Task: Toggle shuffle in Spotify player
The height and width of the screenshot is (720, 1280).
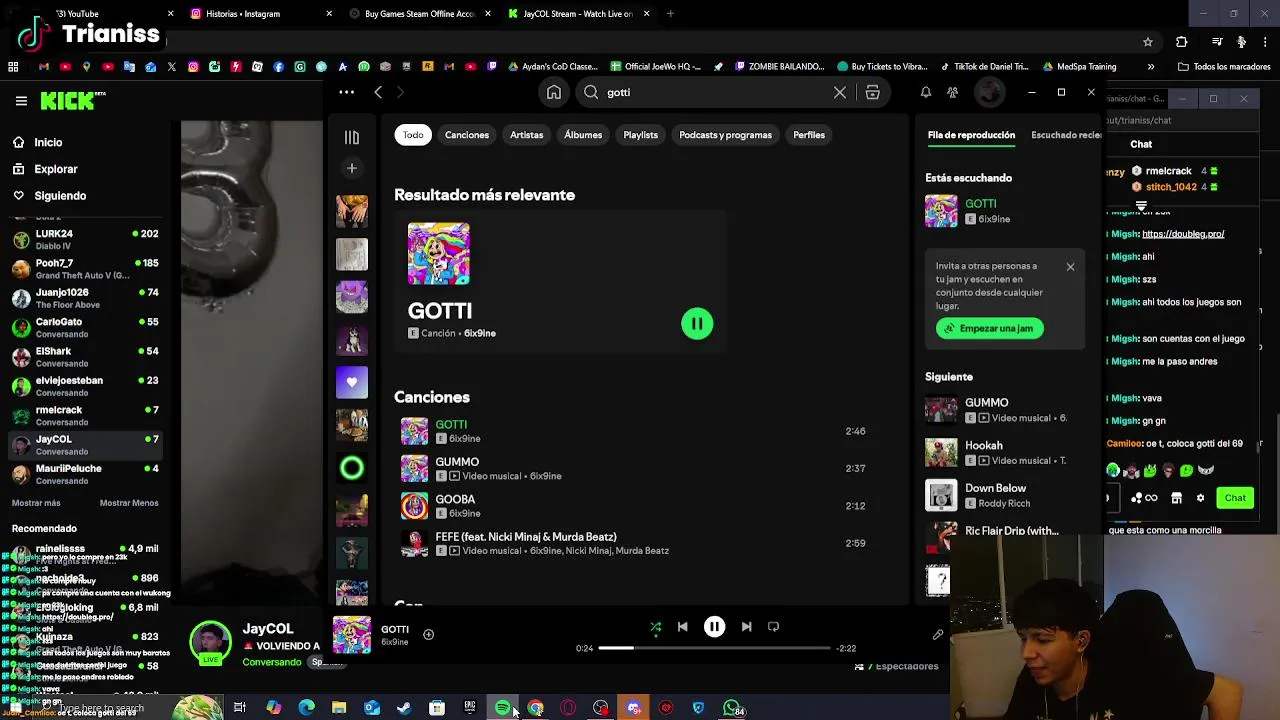Action: [x=656, y=627]
